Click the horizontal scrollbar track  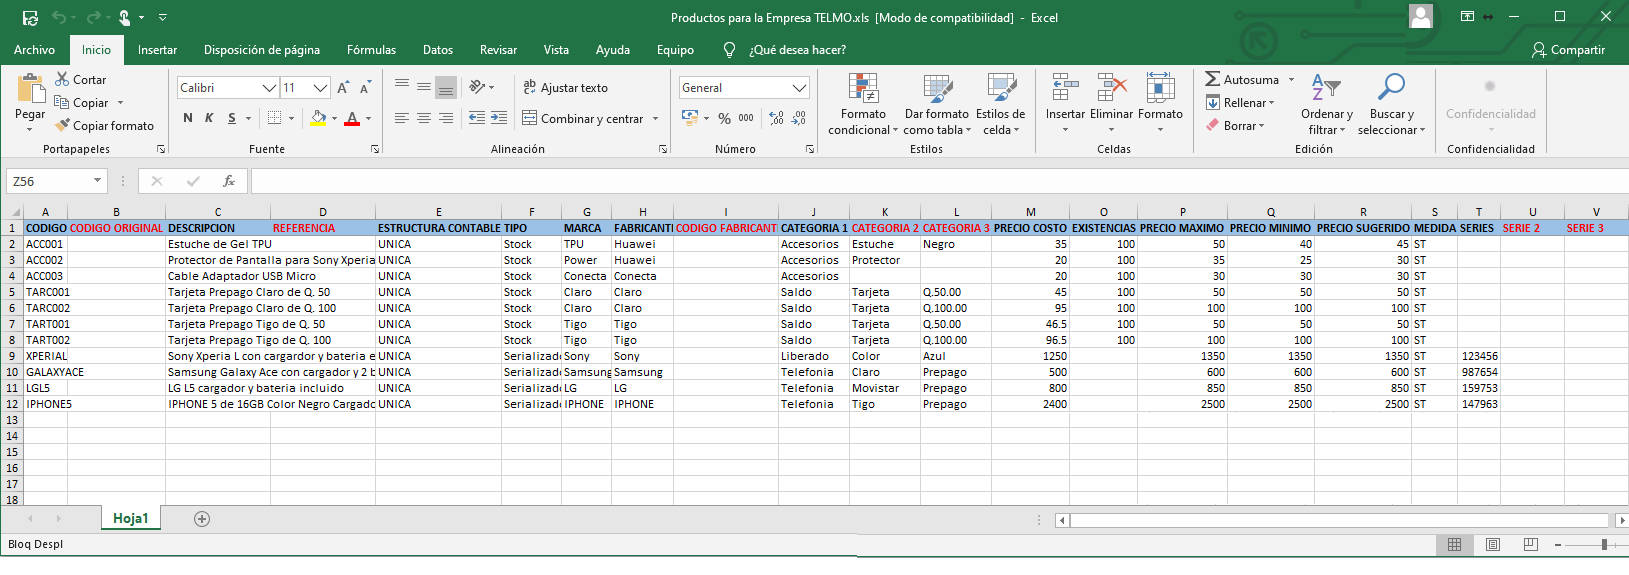[1340, 520]
